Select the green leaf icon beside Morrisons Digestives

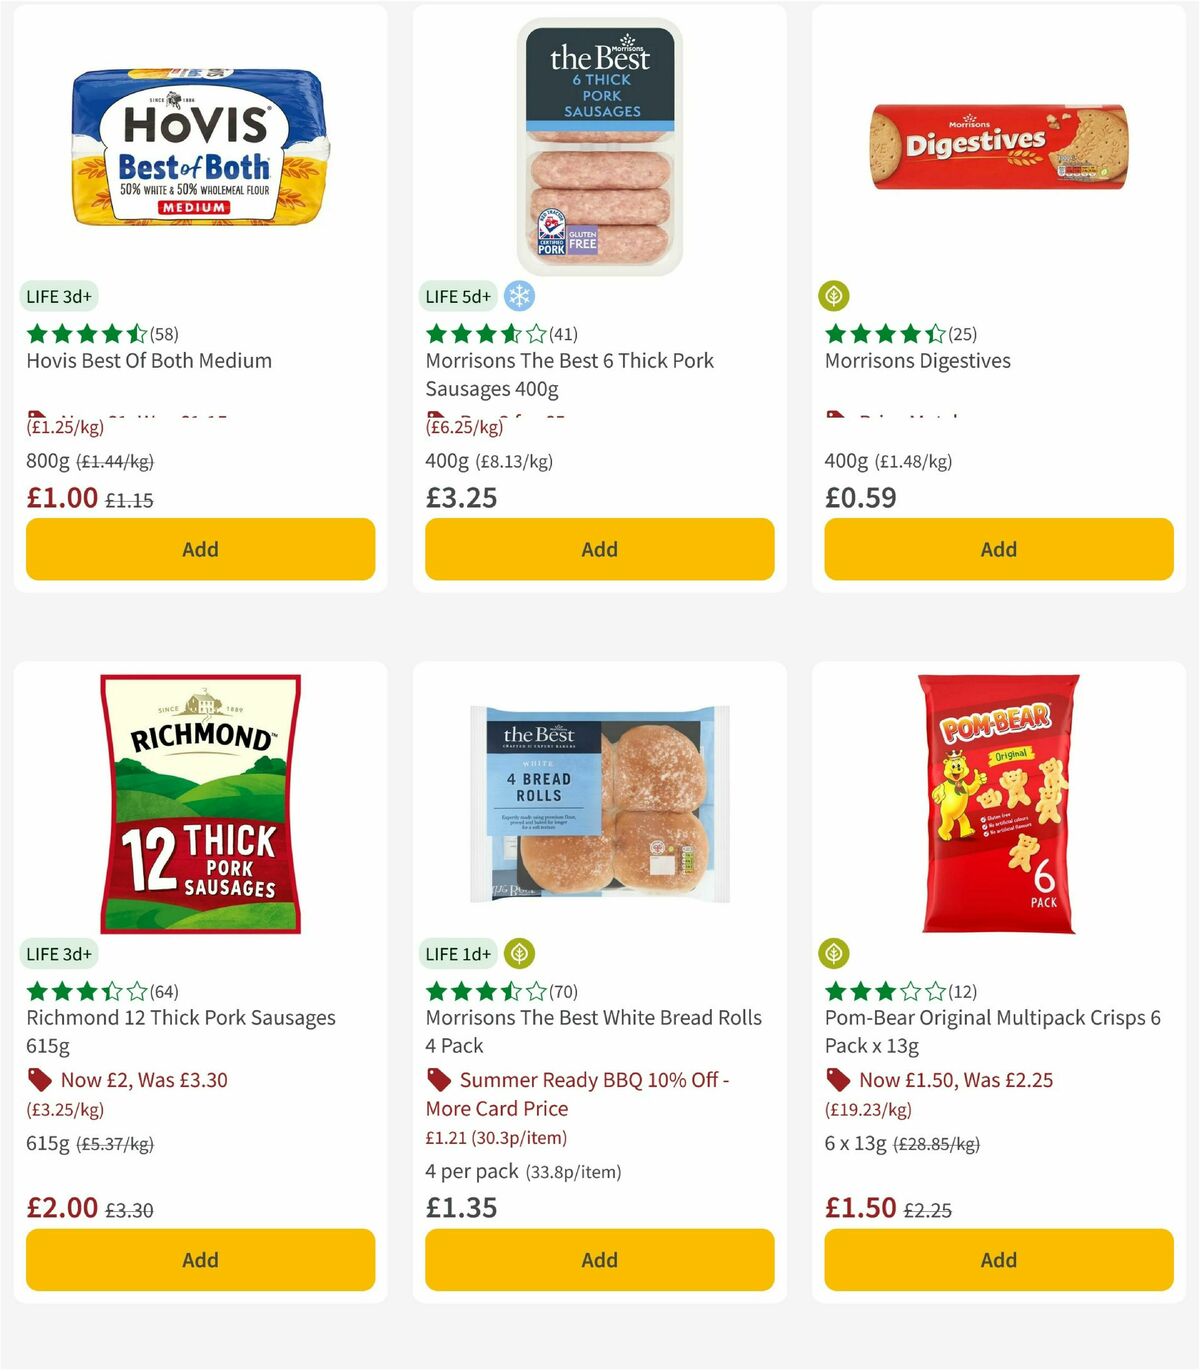point(835,296)
